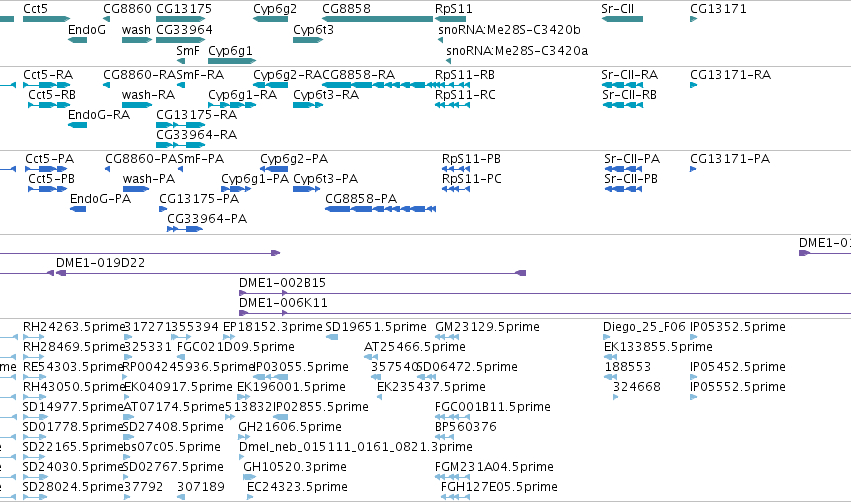
Task: Click transcript CG13175-RA
Action: (180, 125)
